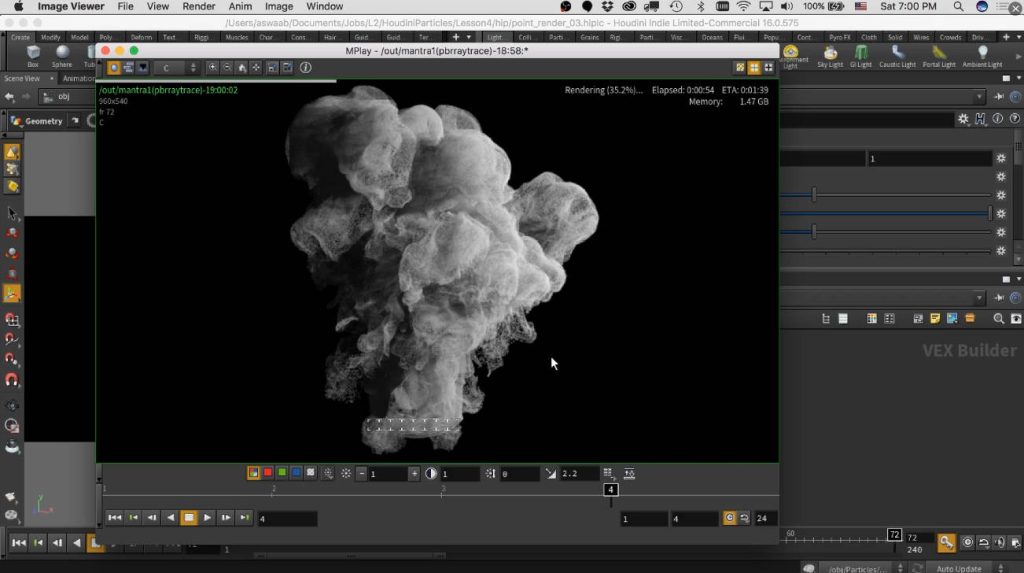Click the gear next to first parameter field
The height and width of the screenshot is (573, 1024).
tap(1000, 158)
